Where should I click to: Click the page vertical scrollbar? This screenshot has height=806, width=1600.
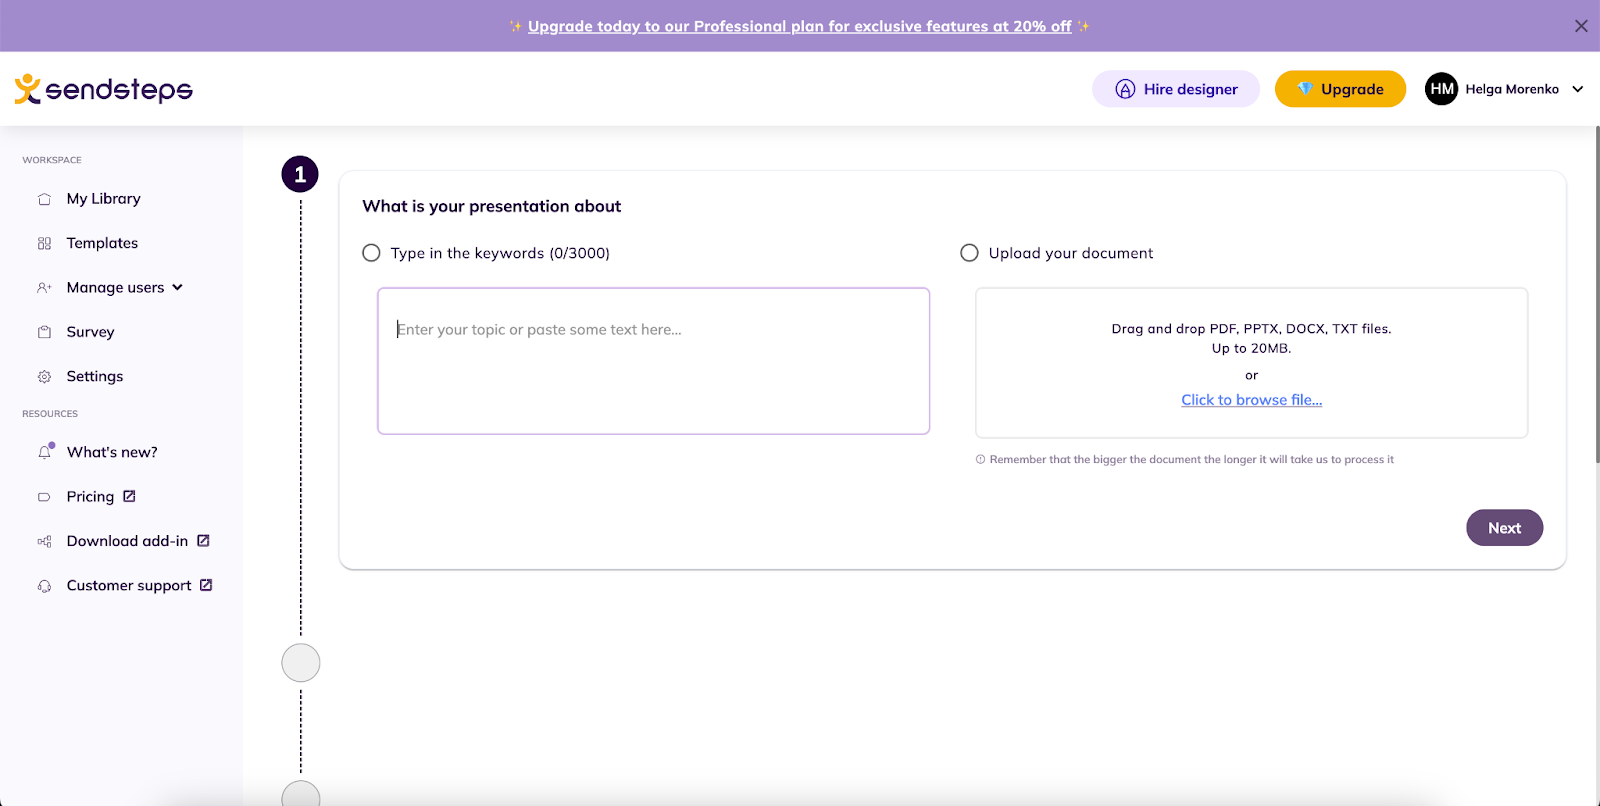(x=1596, y=294)
